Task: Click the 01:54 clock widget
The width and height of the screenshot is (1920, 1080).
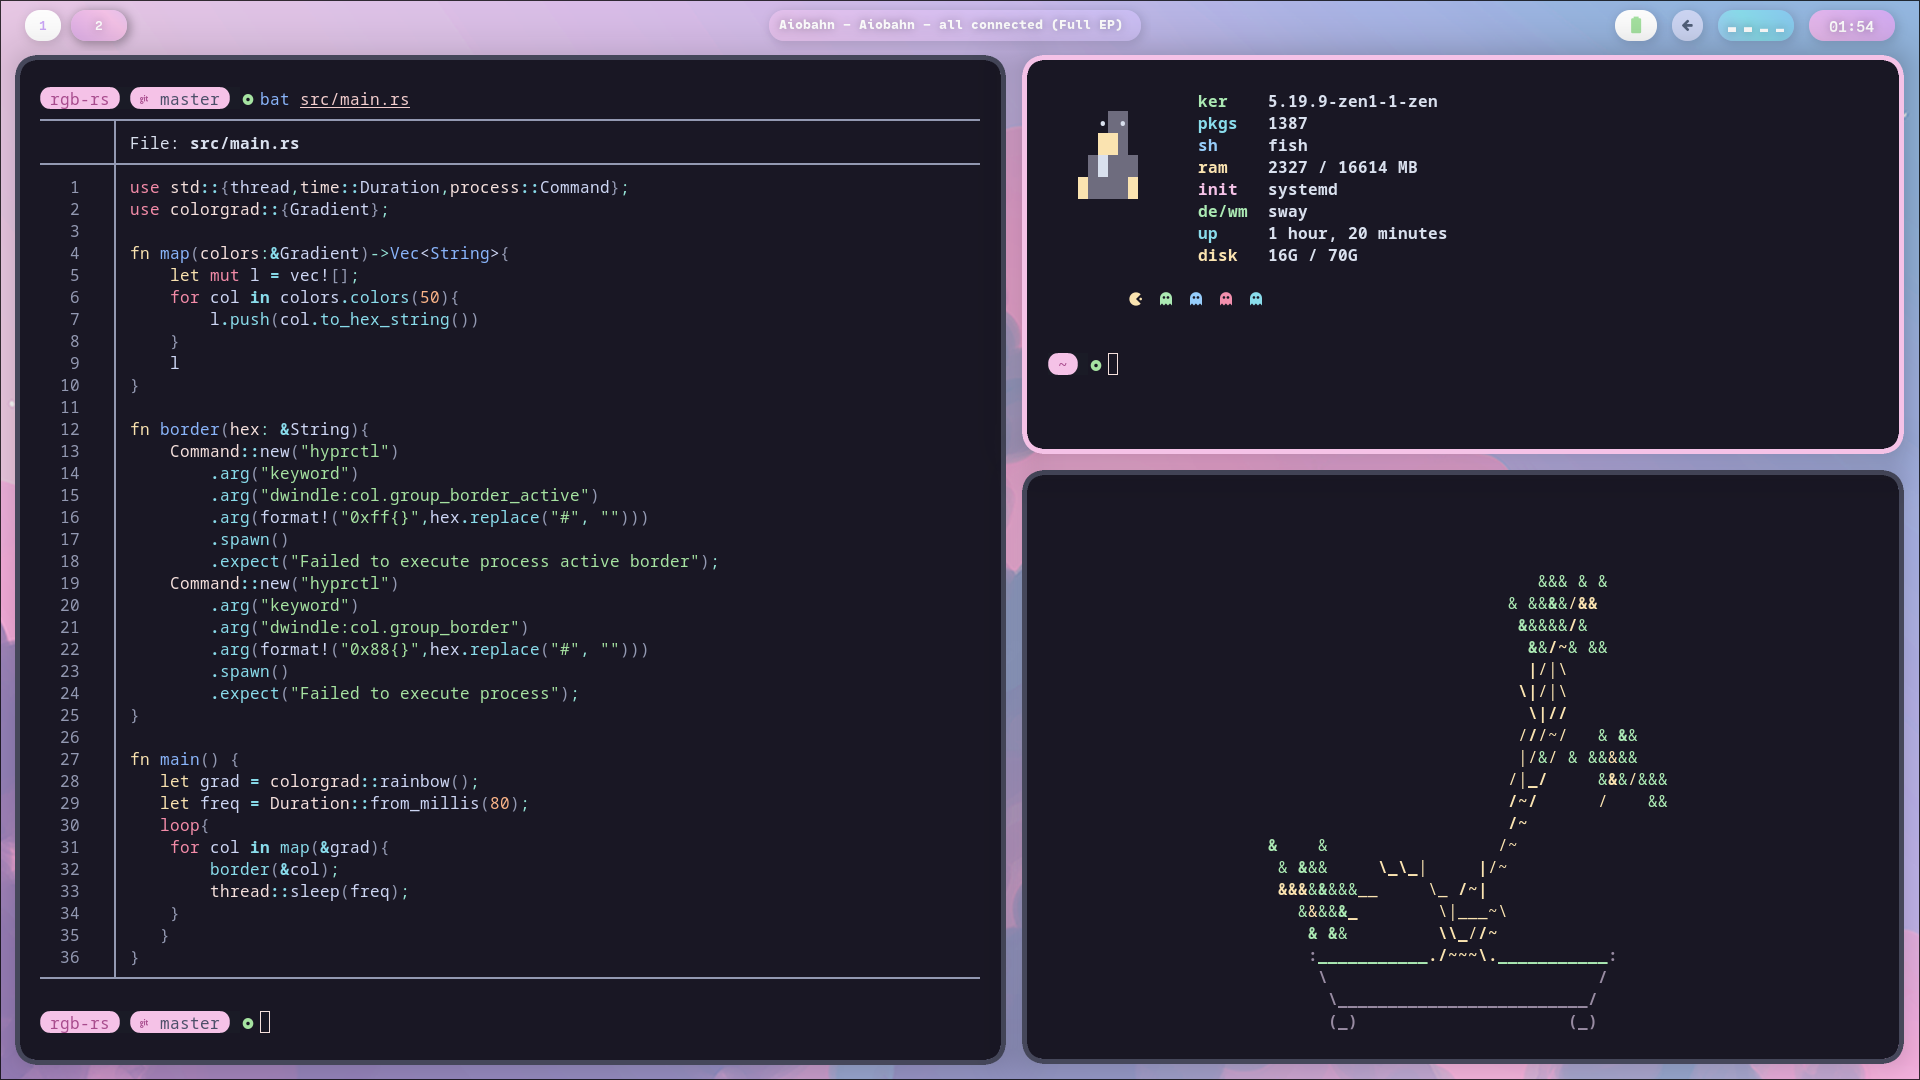Action: (1851, 27)
